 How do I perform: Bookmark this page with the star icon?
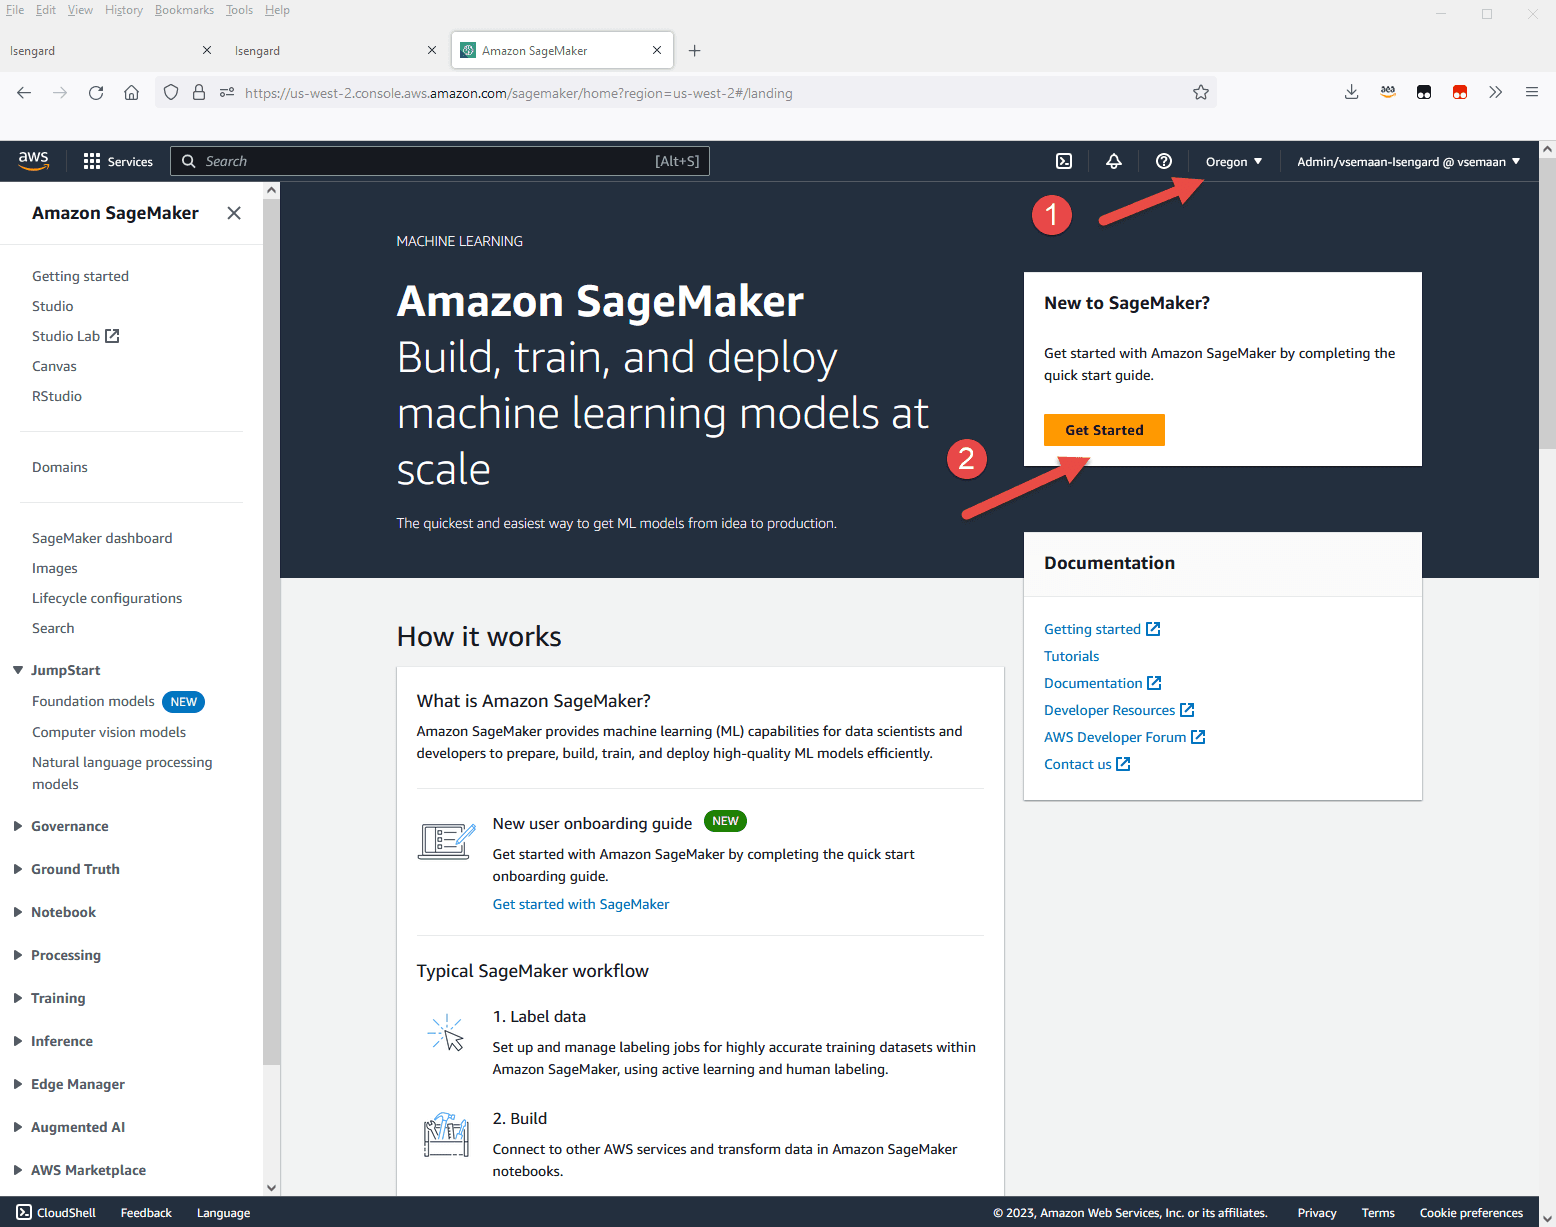pyautogui.click(x=1201, y=93)
